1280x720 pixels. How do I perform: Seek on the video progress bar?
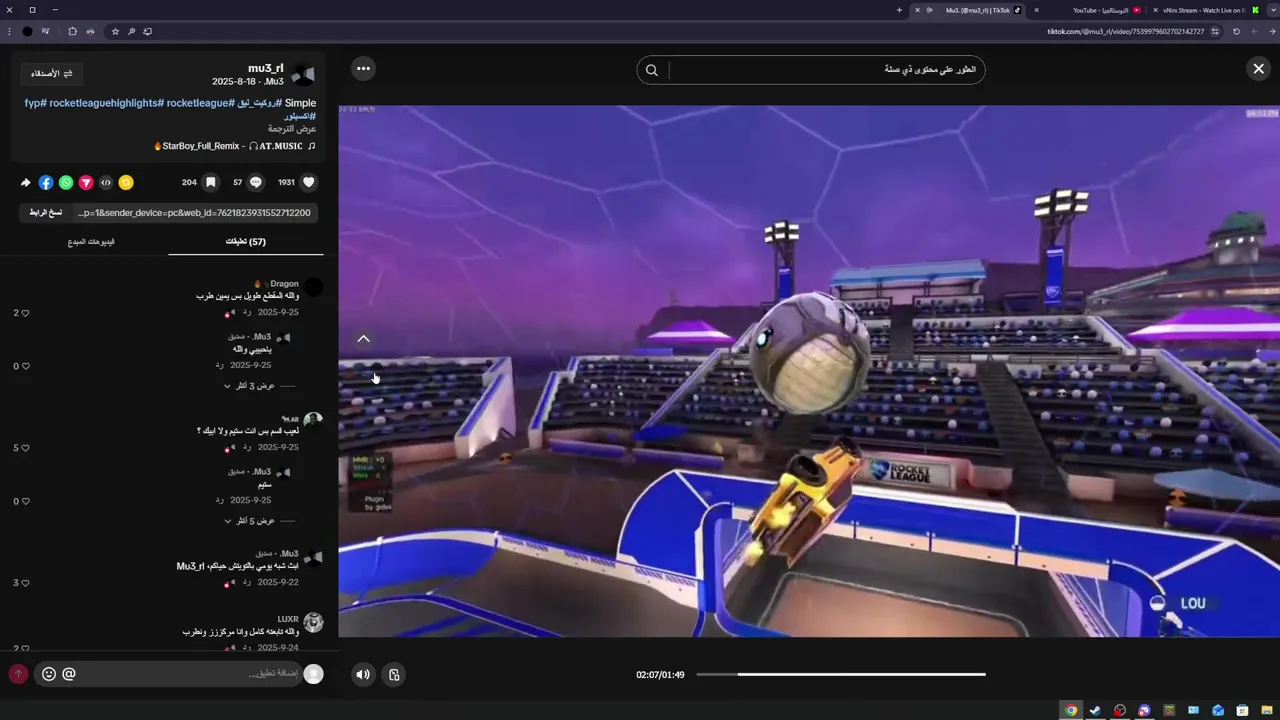coord(840,674)
